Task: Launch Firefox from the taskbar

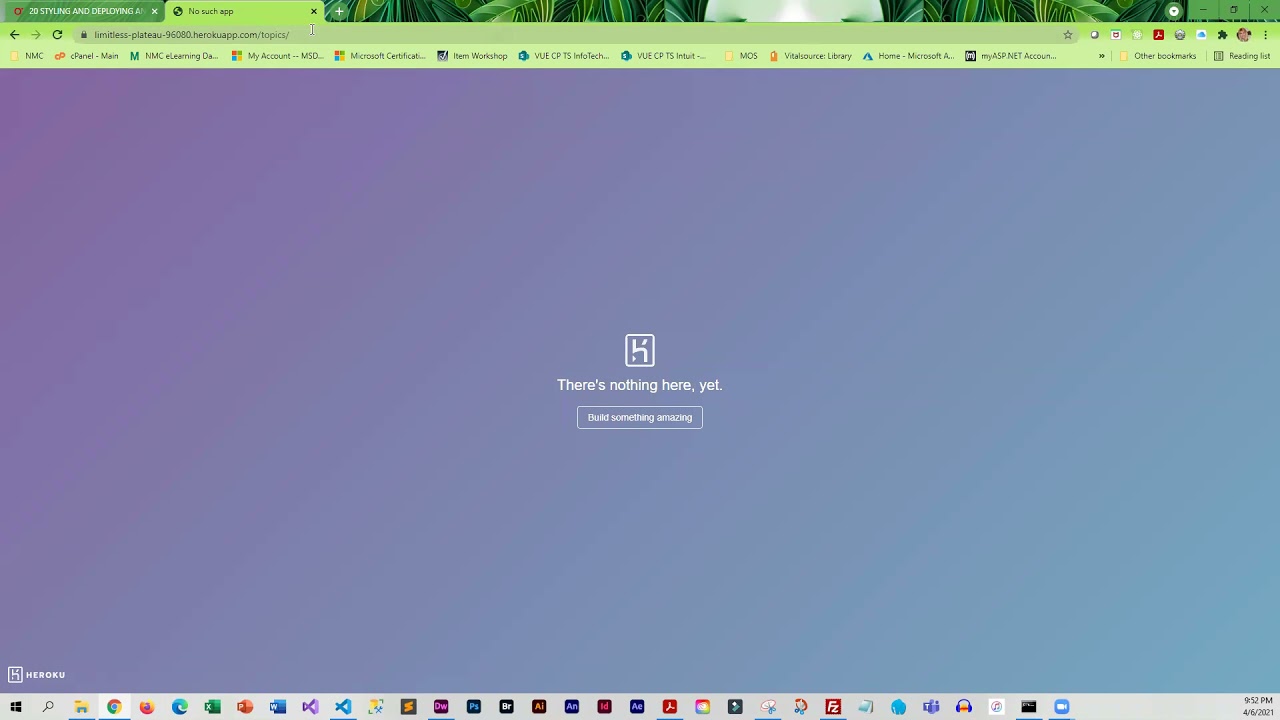Action: [147, 707]
